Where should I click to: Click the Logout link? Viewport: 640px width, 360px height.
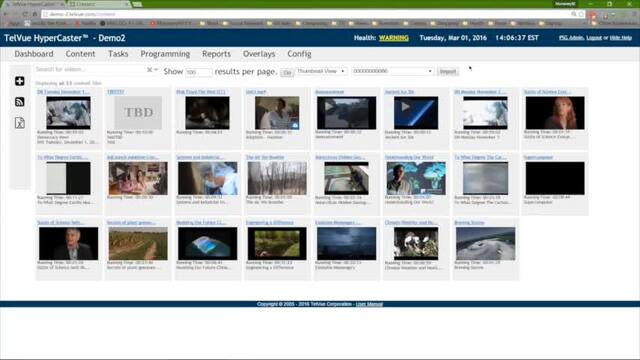pyautogui.click(x=594, y=38)
